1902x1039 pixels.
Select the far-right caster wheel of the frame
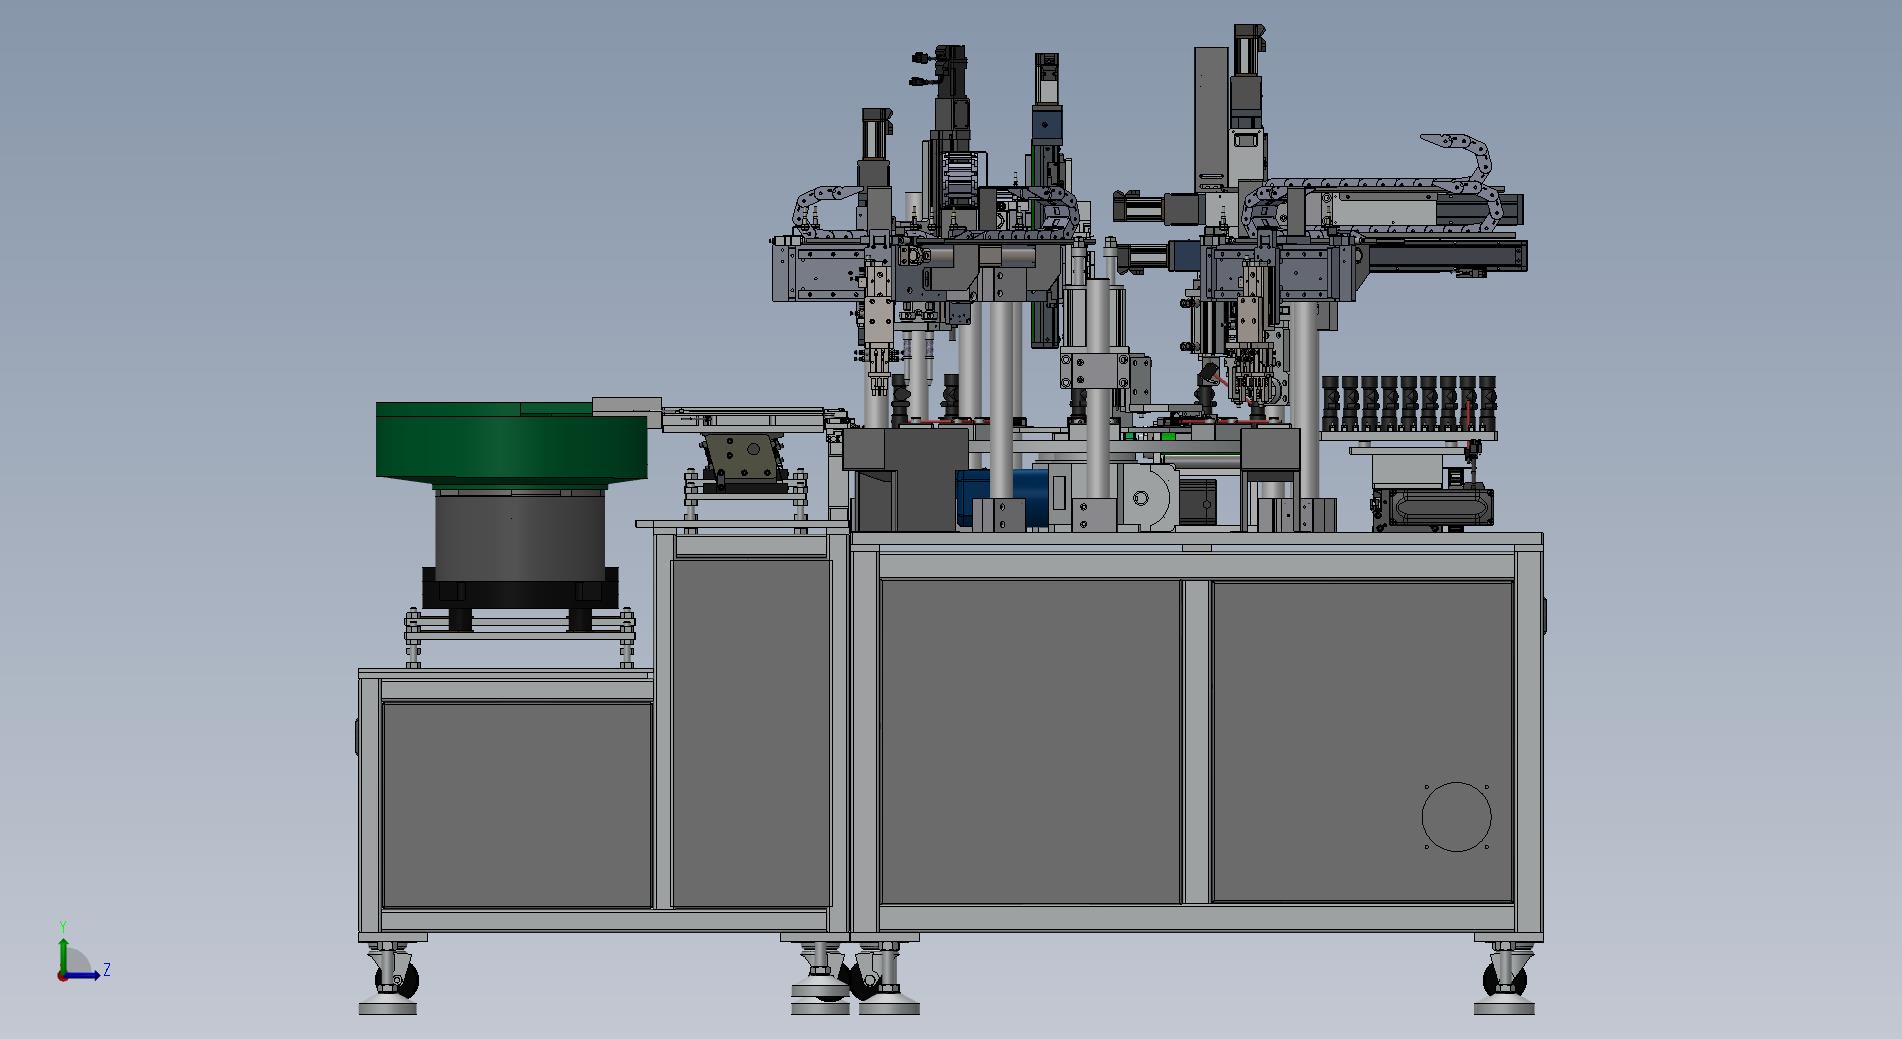pyautogui.click(x=1503, y=977)
